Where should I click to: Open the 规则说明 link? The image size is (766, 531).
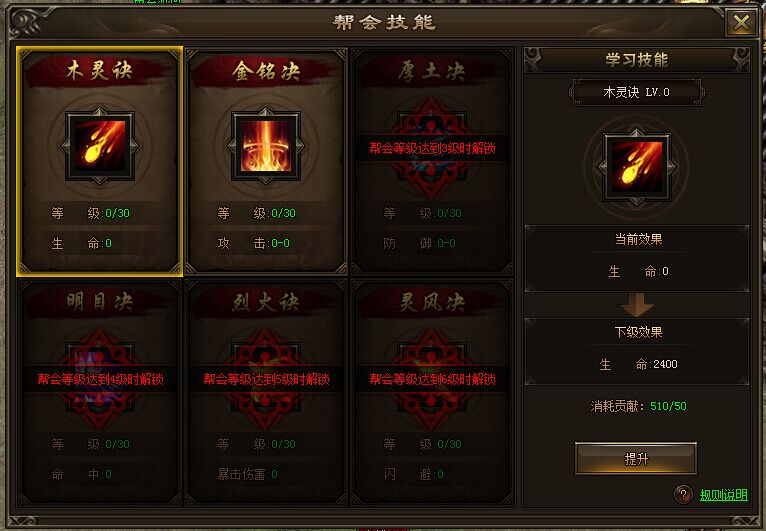[x=723, y=495]
